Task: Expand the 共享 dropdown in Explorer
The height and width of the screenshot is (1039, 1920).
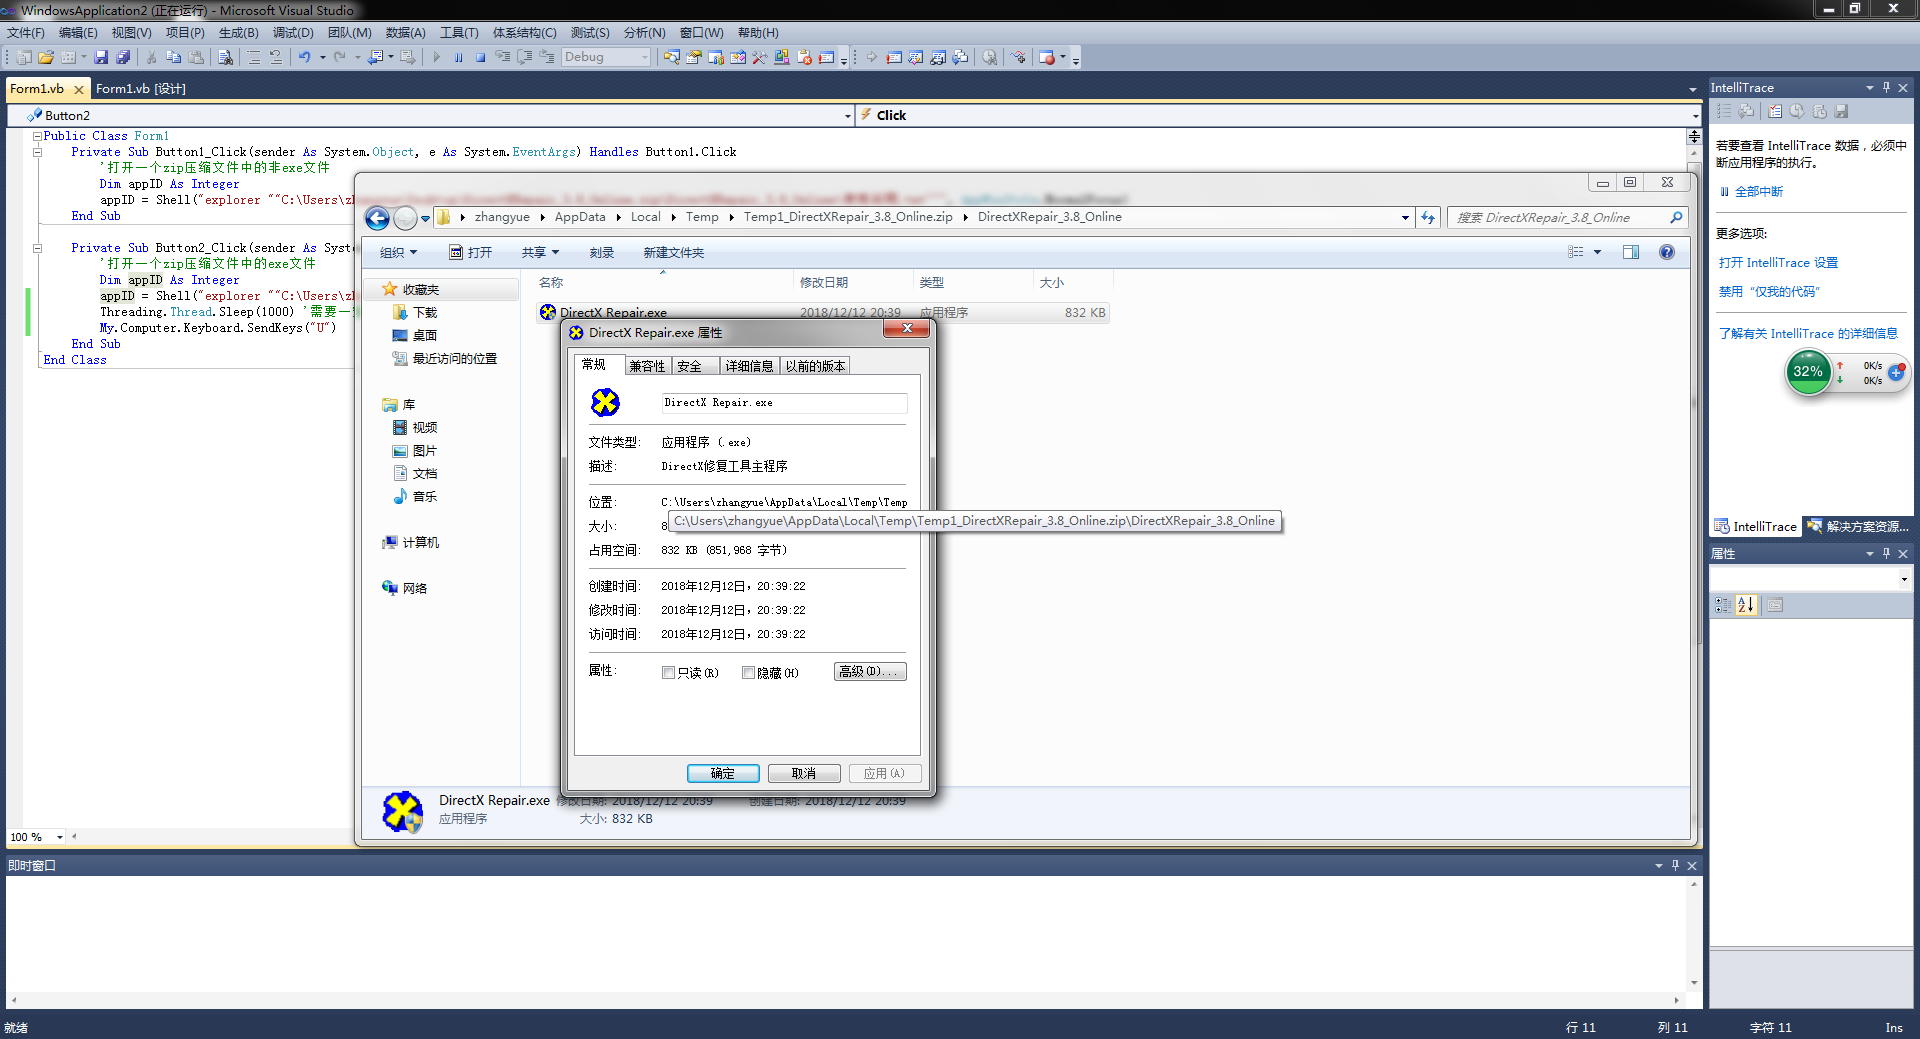Action: (540, 253)
